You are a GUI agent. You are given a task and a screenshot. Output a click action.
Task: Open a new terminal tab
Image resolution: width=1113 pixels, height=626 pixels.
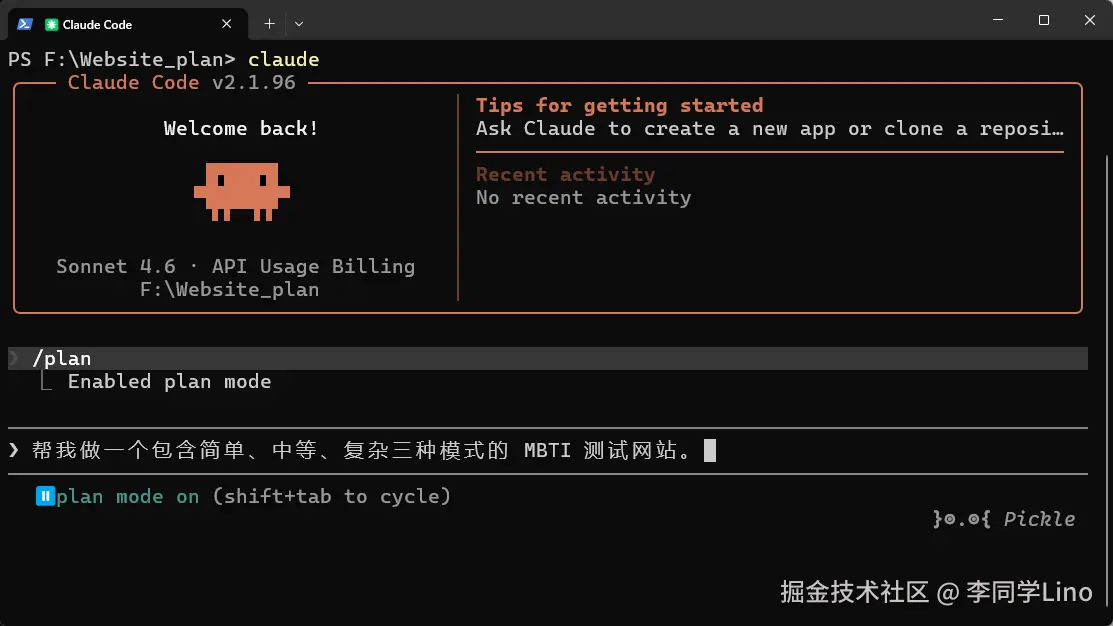269,24
